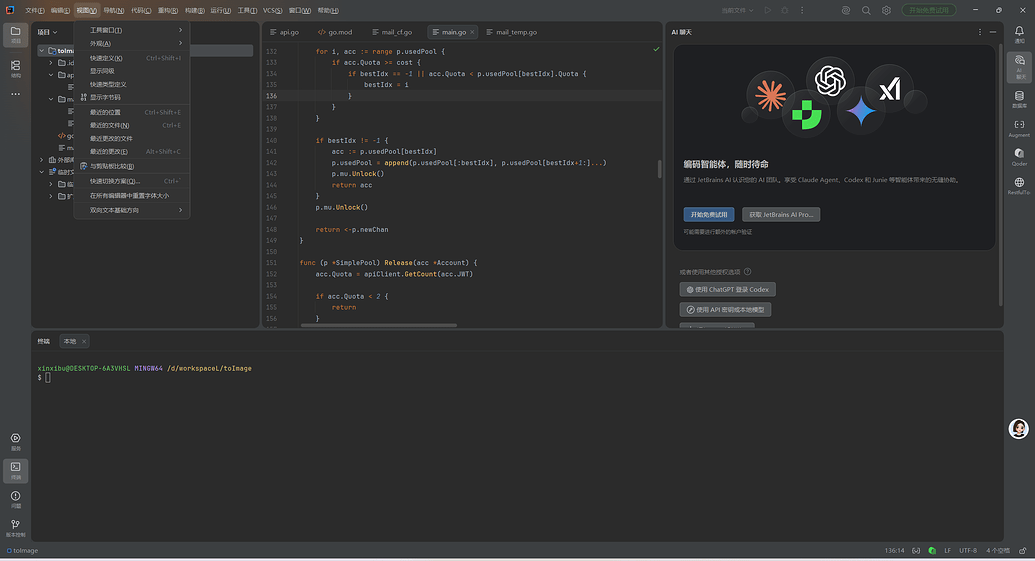The height and width of the screenshot is (561, 1035).
Task: Click the editor horizontal scrollbar
Action: [379, 325]
